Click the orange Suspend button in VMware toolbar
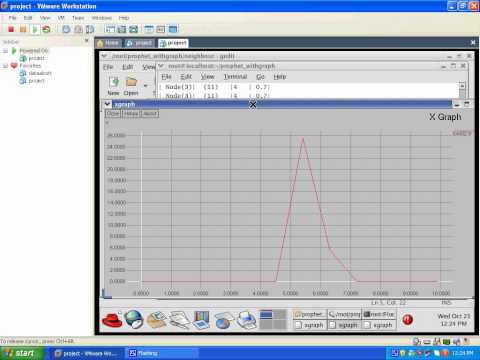Image resolution: width=480 pixels, height=360 pixels. 23,29
